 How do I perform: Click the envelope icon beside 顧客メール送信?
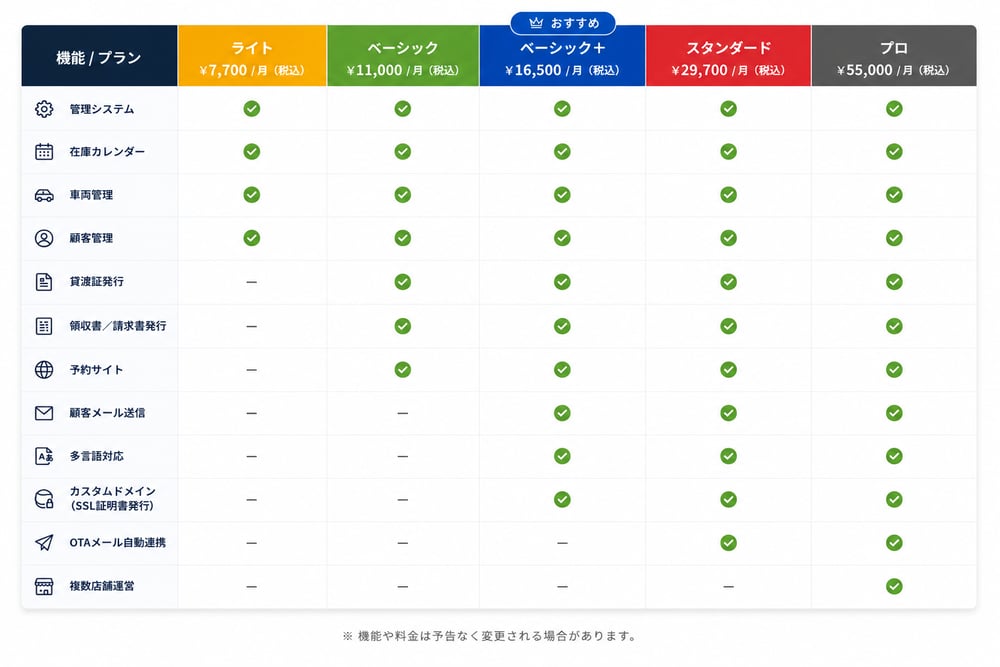point(44,413)
